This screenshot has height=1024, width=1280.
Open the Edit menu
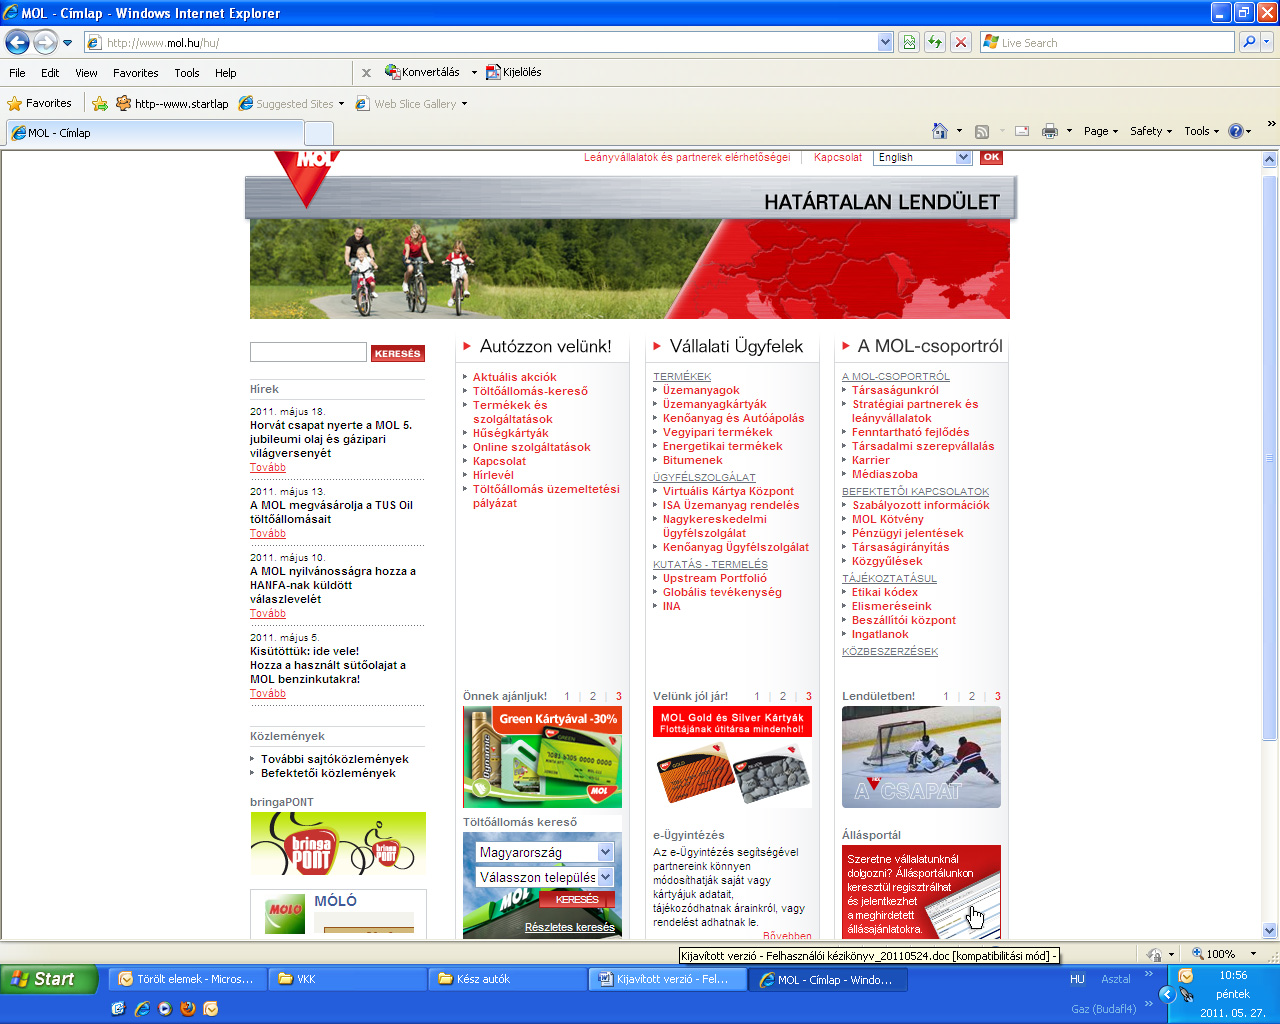tap(50, 73)
